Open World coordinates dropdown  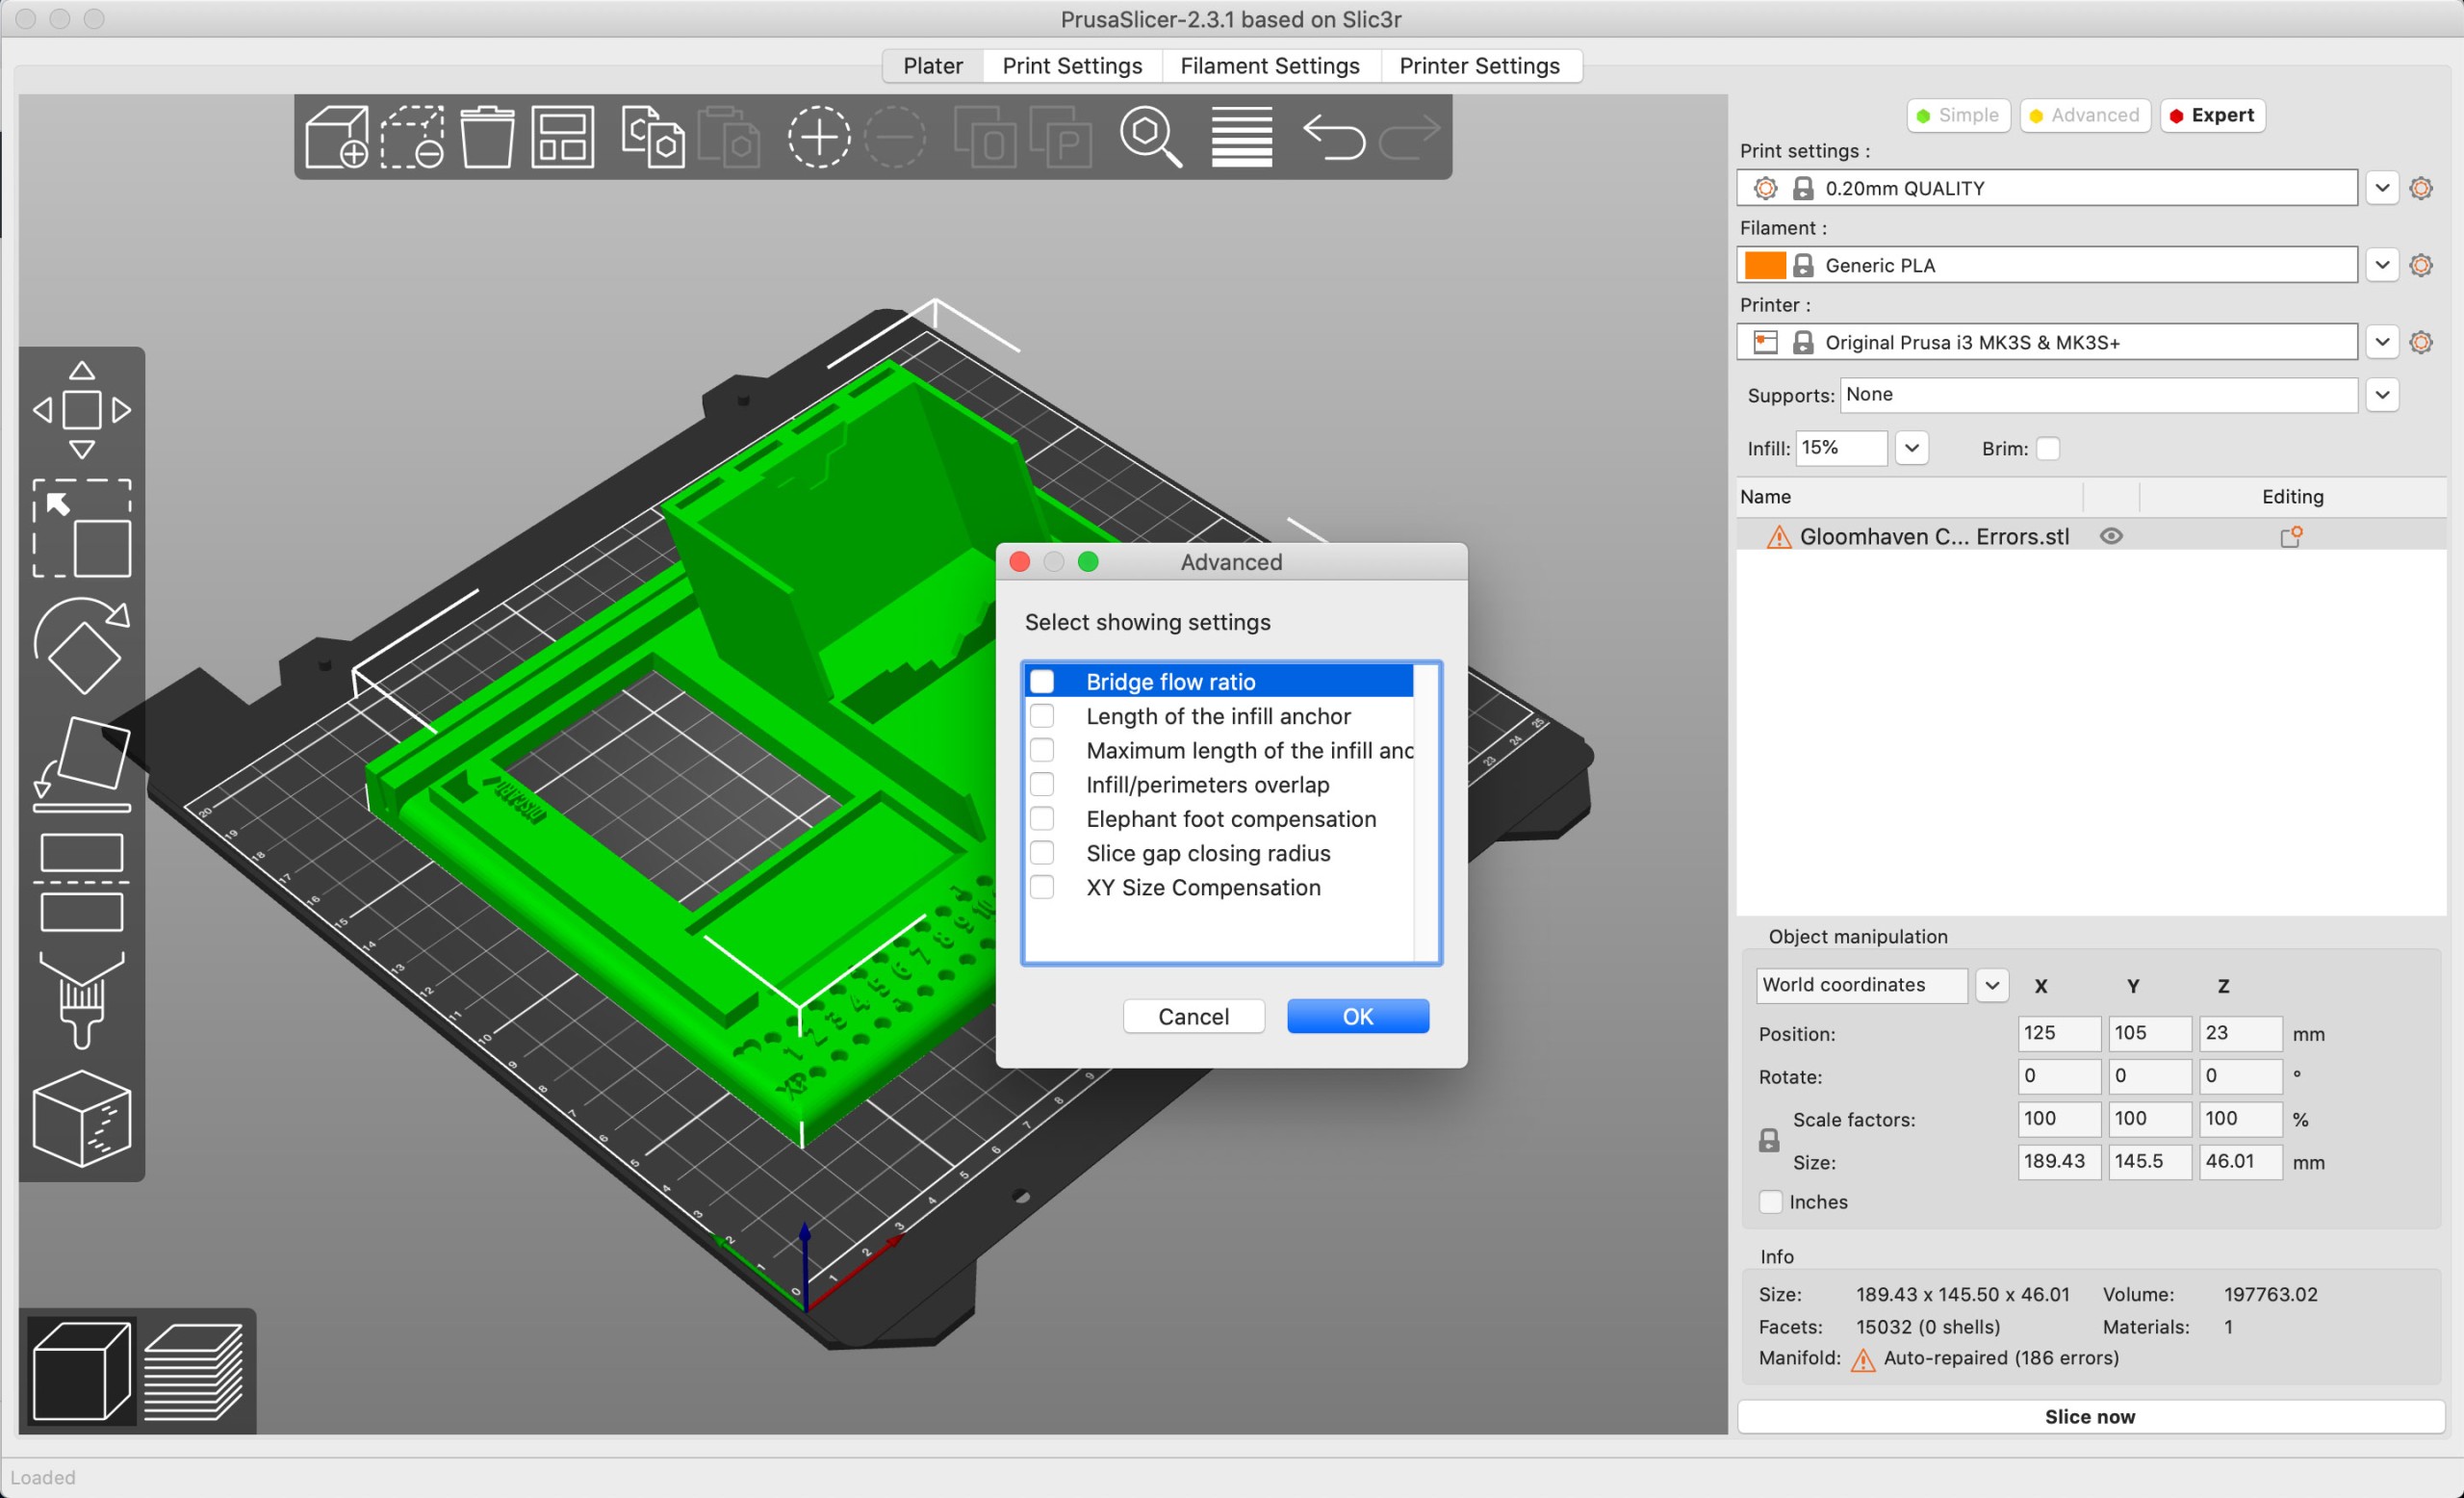point(1991,985)
